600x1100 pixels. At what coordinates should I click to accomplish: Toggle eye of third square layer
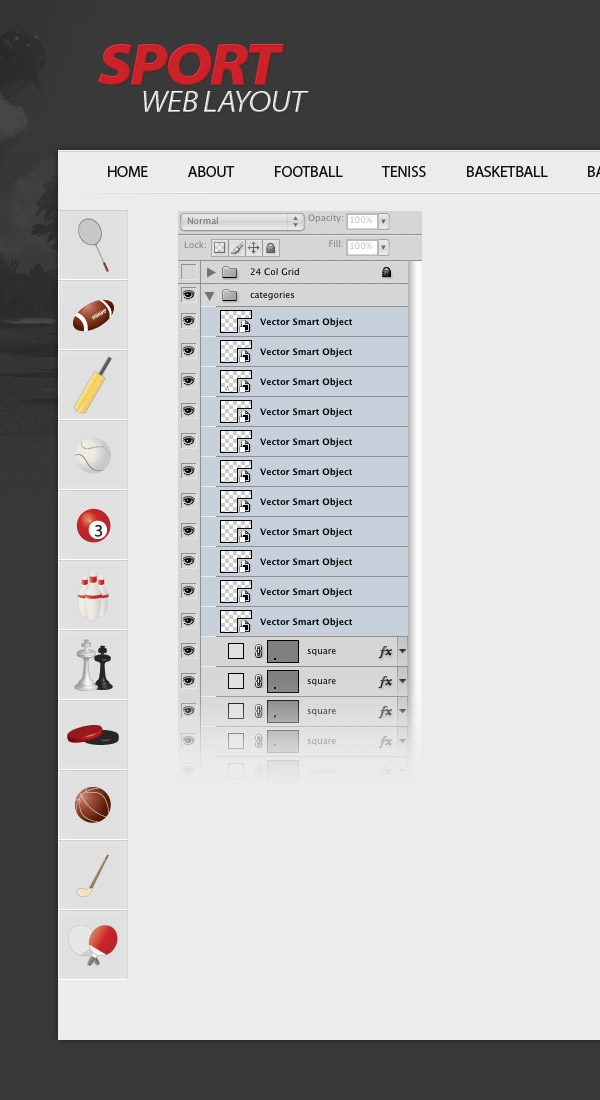[189, 711]
